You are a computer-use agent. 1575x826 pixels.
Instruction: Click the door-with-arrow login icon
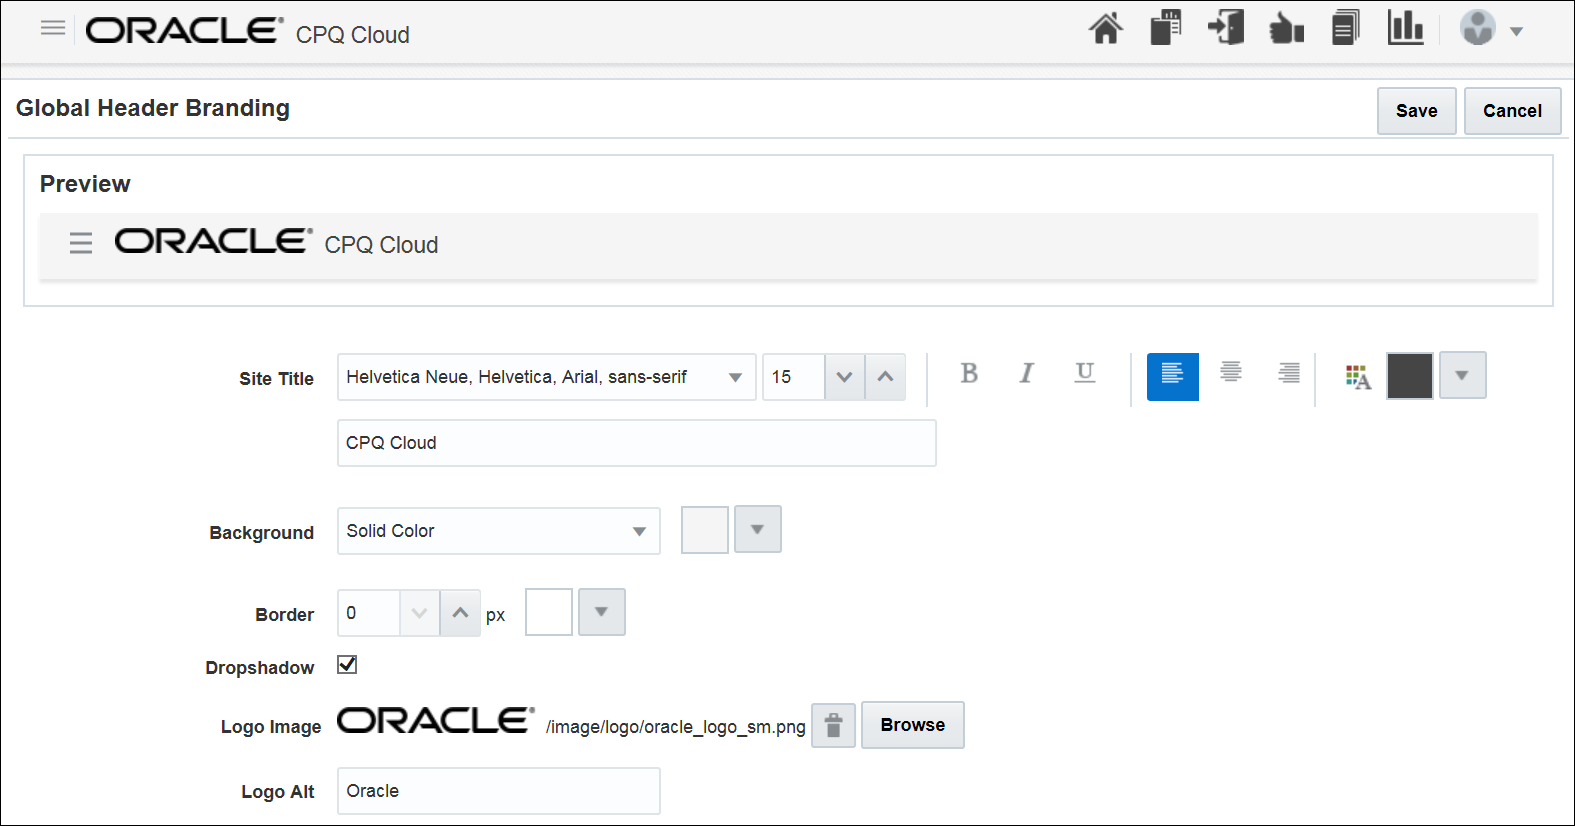(x=1226, y=27)
